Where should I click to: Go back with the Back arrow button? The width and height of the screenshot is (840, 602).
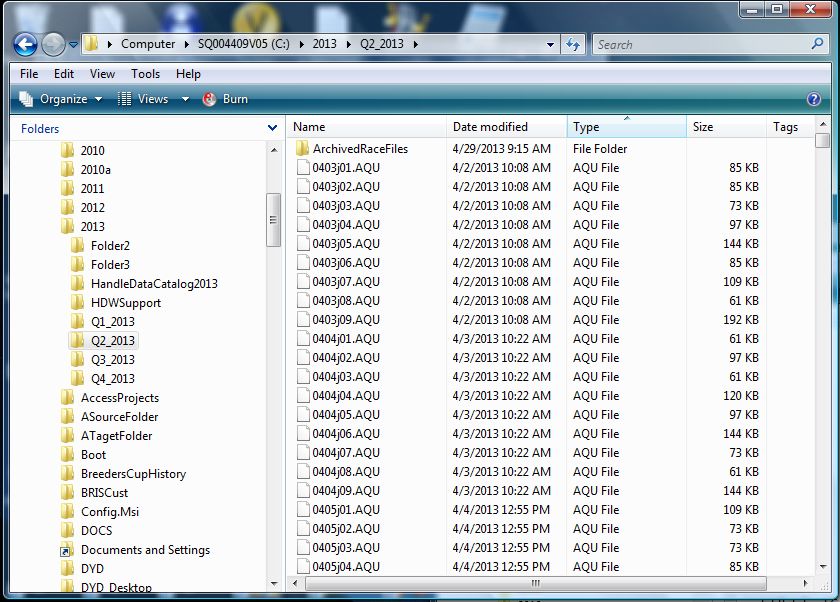[x=25, y=44]
